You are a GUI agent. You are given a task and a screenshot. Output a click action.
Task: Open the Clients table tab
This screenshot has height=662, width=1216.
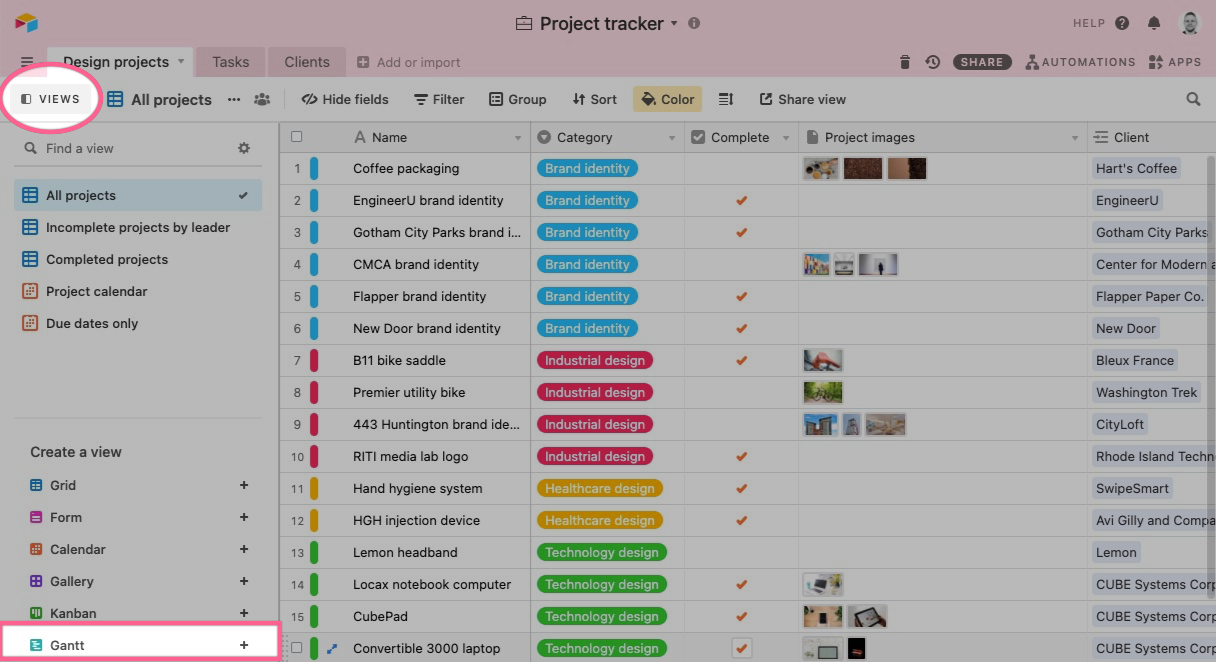[x=306, y=62]
